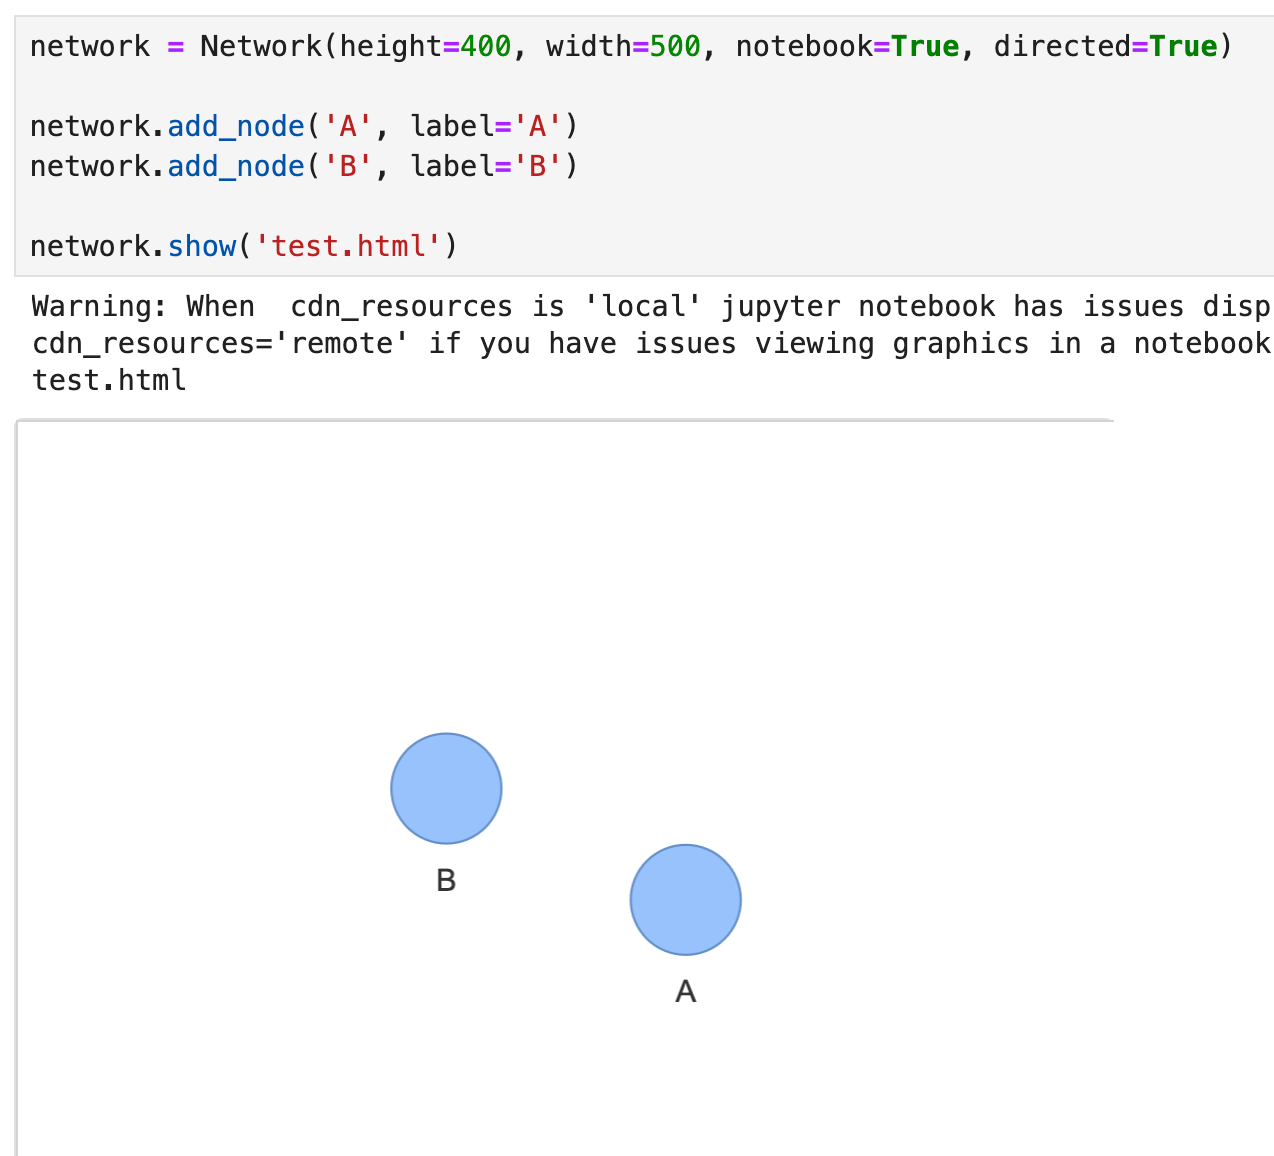The width and height of the screenshot is (1274, 1156).
Task: Click the 'test.html' string inside show()
Action: (x=349, y=246)
